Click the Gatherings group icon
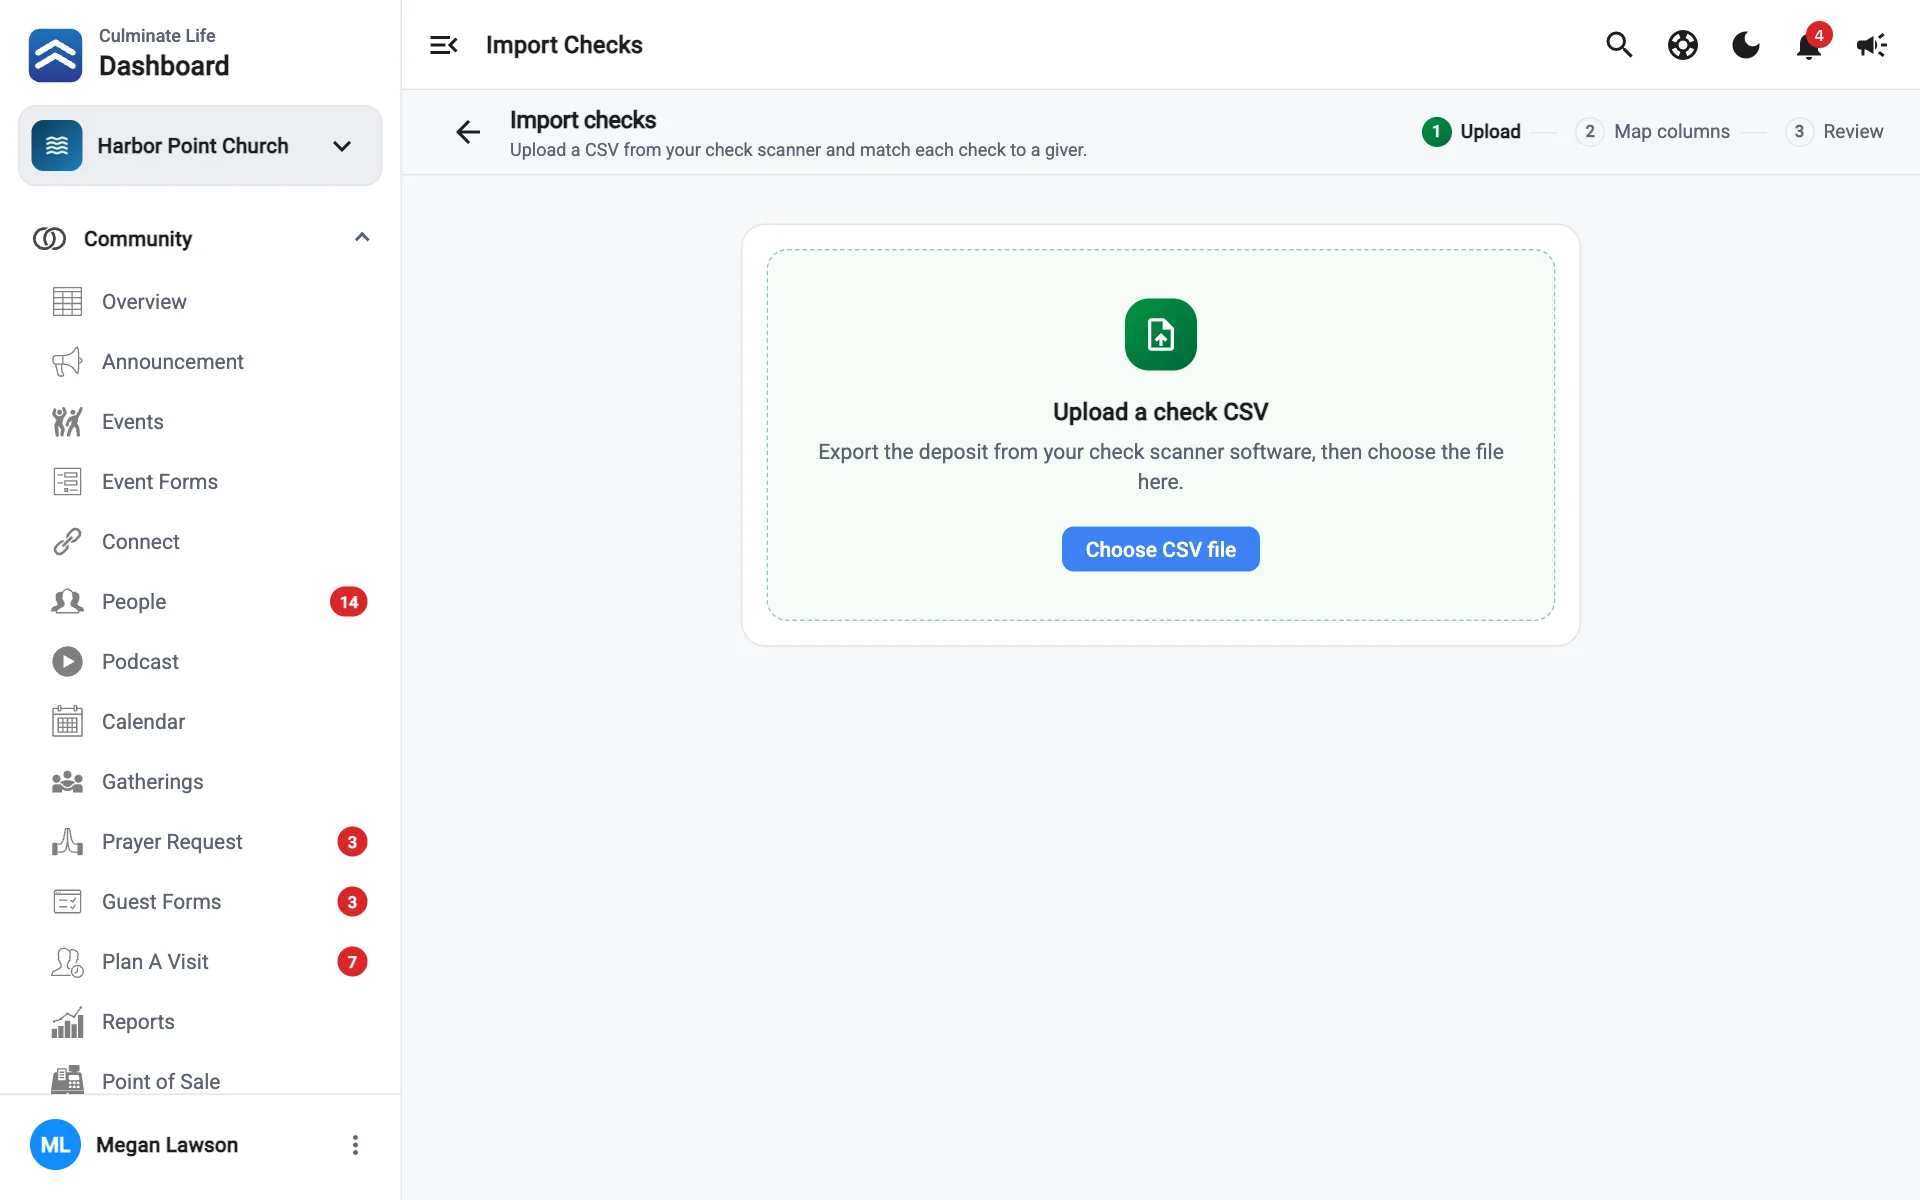 67,782
